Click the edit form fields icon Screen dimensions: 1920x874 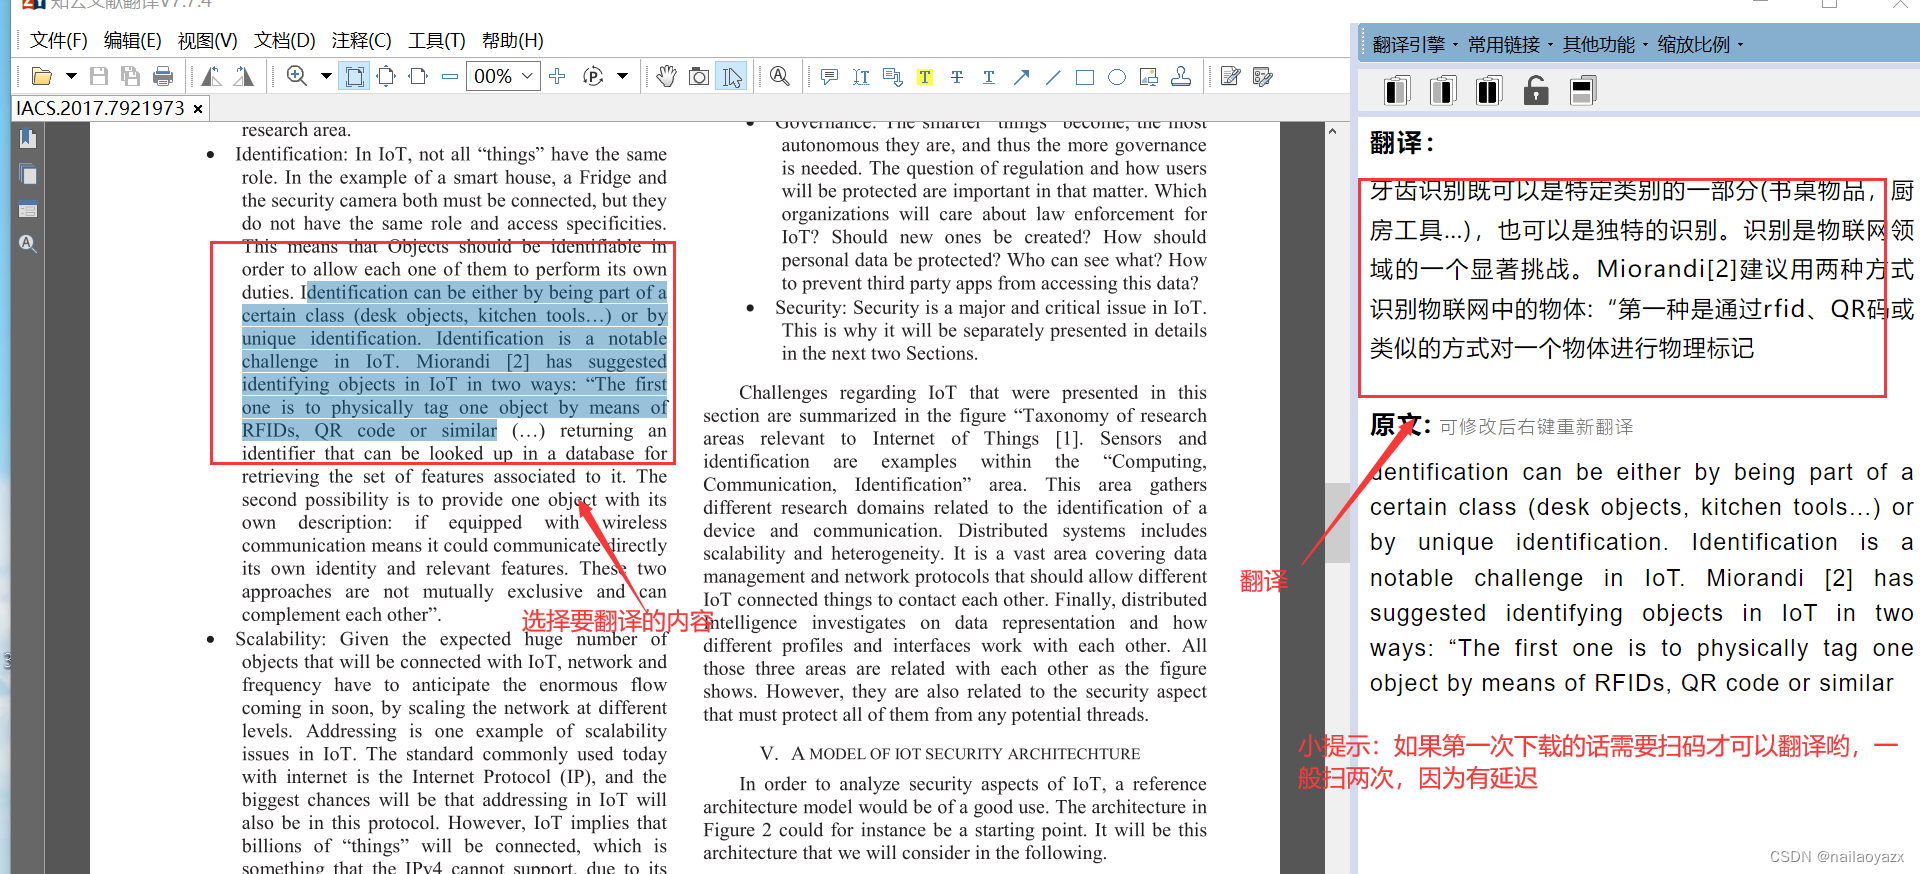pyautogui.click(x=1263, y=76)
